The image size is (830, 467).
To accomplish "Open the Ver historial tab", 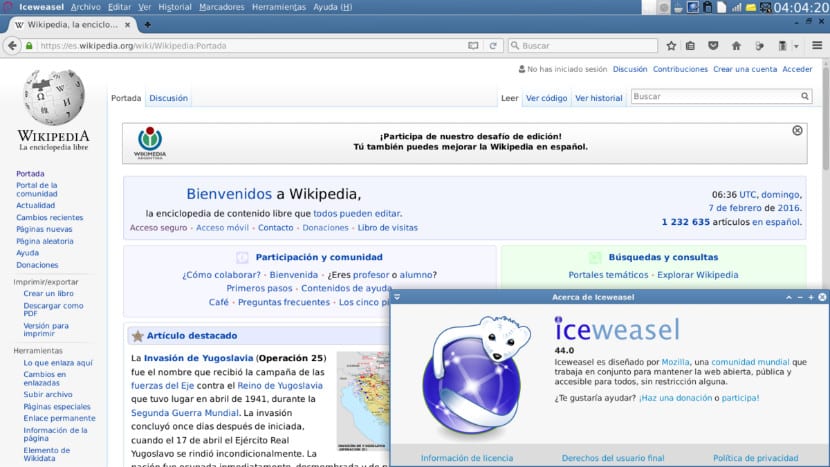I will click(599, 98).
